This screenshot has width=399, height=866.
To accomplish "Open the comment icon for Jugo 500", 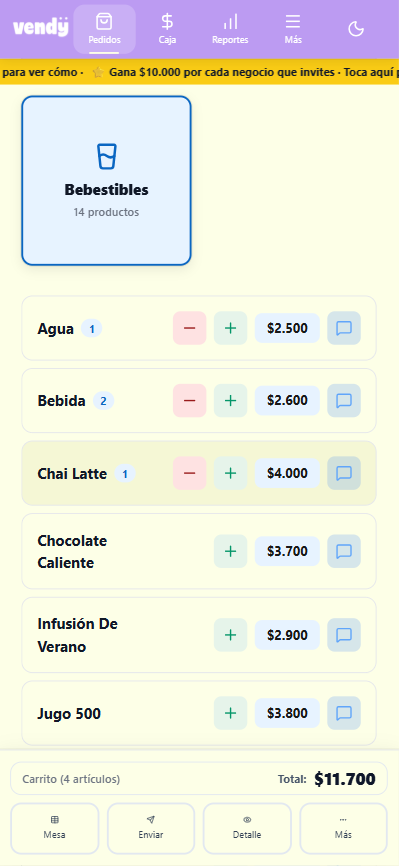I will coord(344,713).
